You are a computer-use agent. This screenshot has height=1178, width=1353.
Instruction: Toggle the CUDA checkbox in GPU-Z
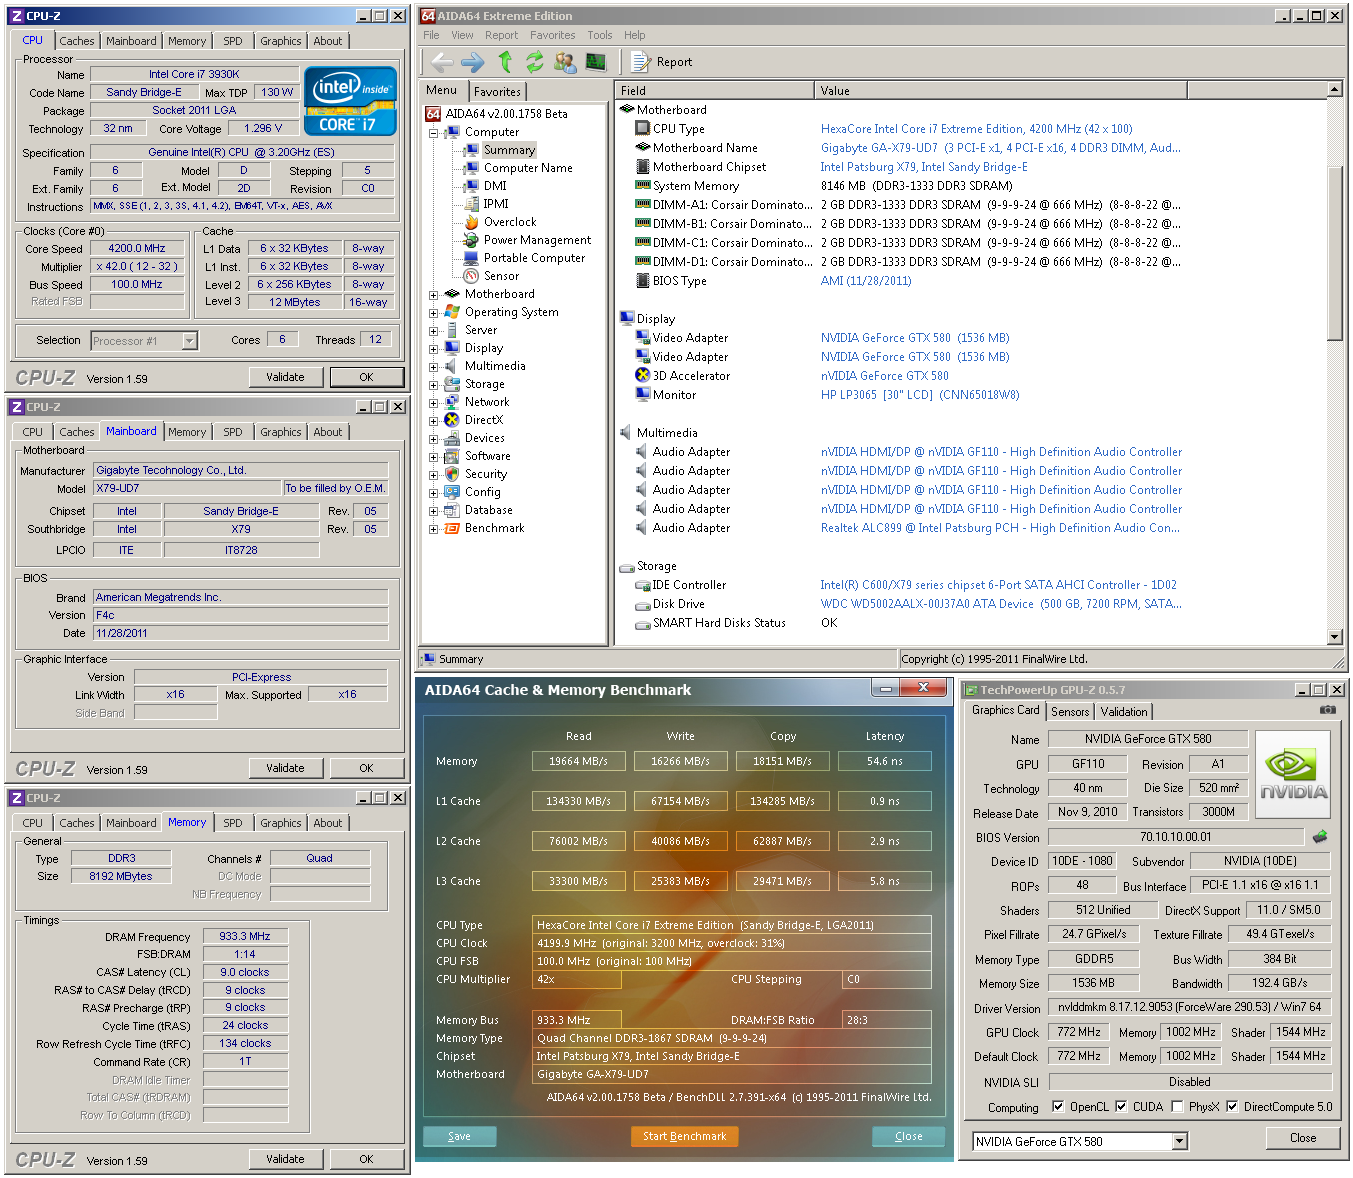(1121, 1107)
